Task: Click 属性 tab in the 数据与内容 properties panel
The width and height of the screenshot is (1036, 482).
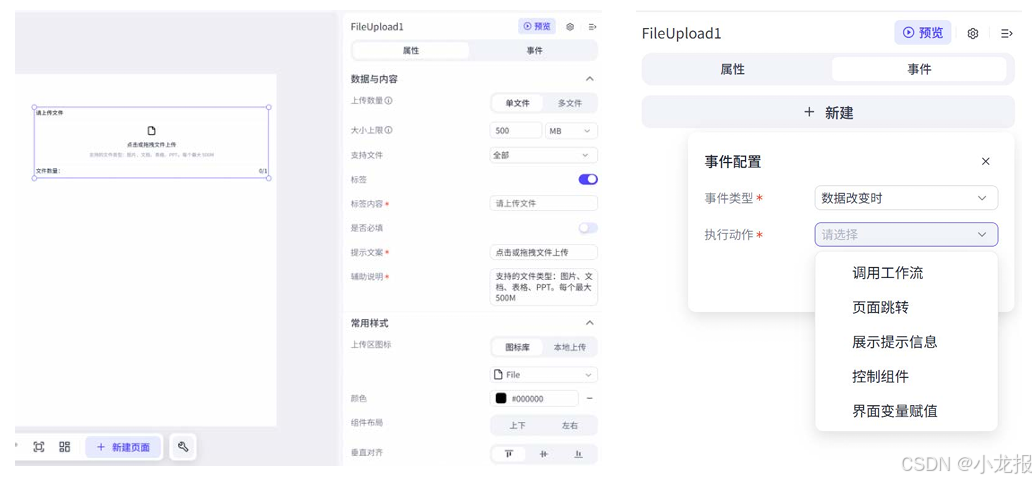Action: pyautogui.click(x=411, y=51)
